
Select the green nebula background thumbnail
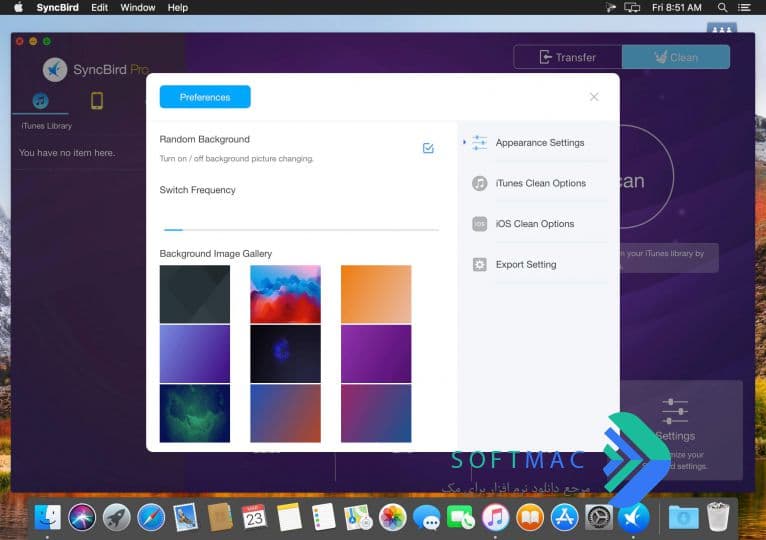(194, 413)
